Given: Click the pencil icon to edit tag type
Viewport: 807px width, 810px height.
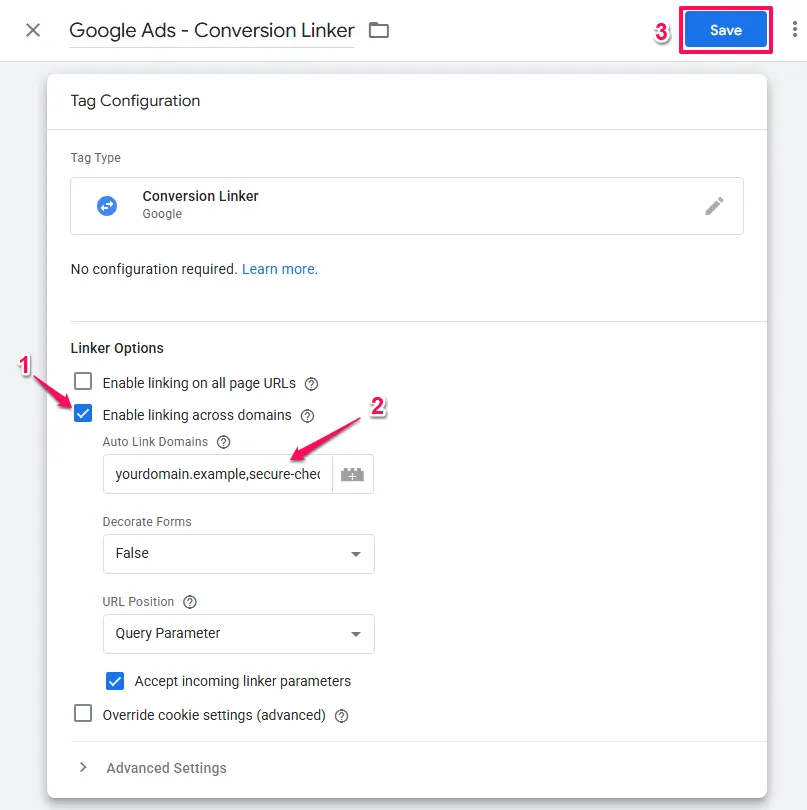Looking at the screenshot, I should [x=714, y=206].
